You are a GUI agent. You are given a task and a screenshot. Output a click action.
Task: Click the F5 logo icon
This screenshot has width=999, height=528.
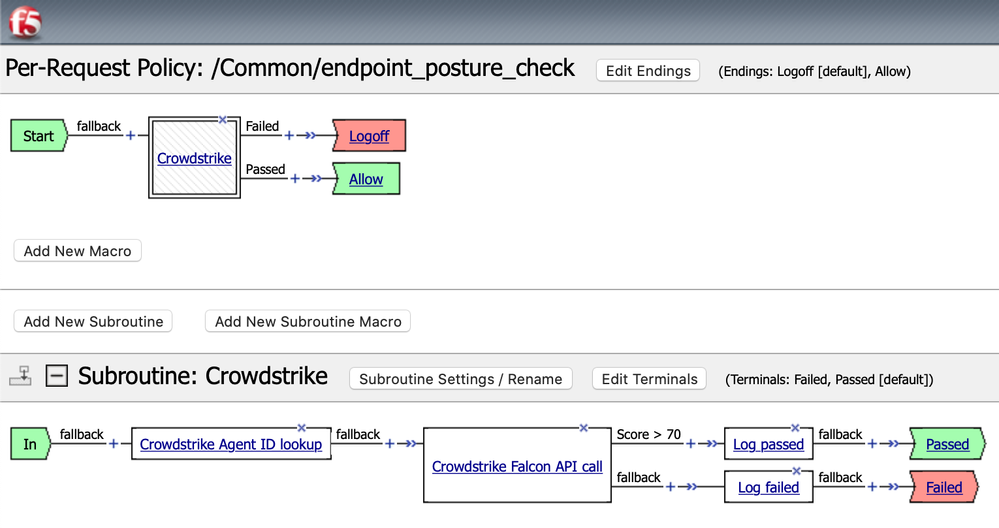point(25,21)
